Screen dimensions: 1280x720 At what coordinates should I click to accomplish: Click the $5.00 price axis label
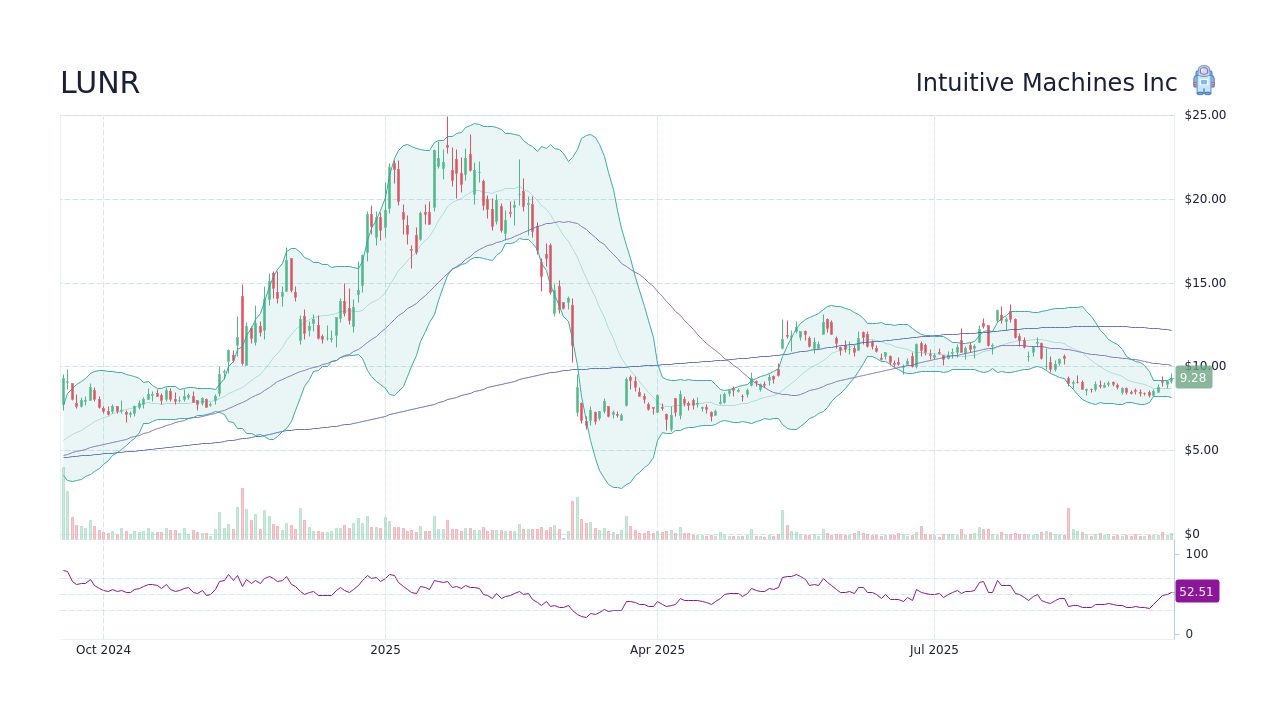(x=1202, y=450)
